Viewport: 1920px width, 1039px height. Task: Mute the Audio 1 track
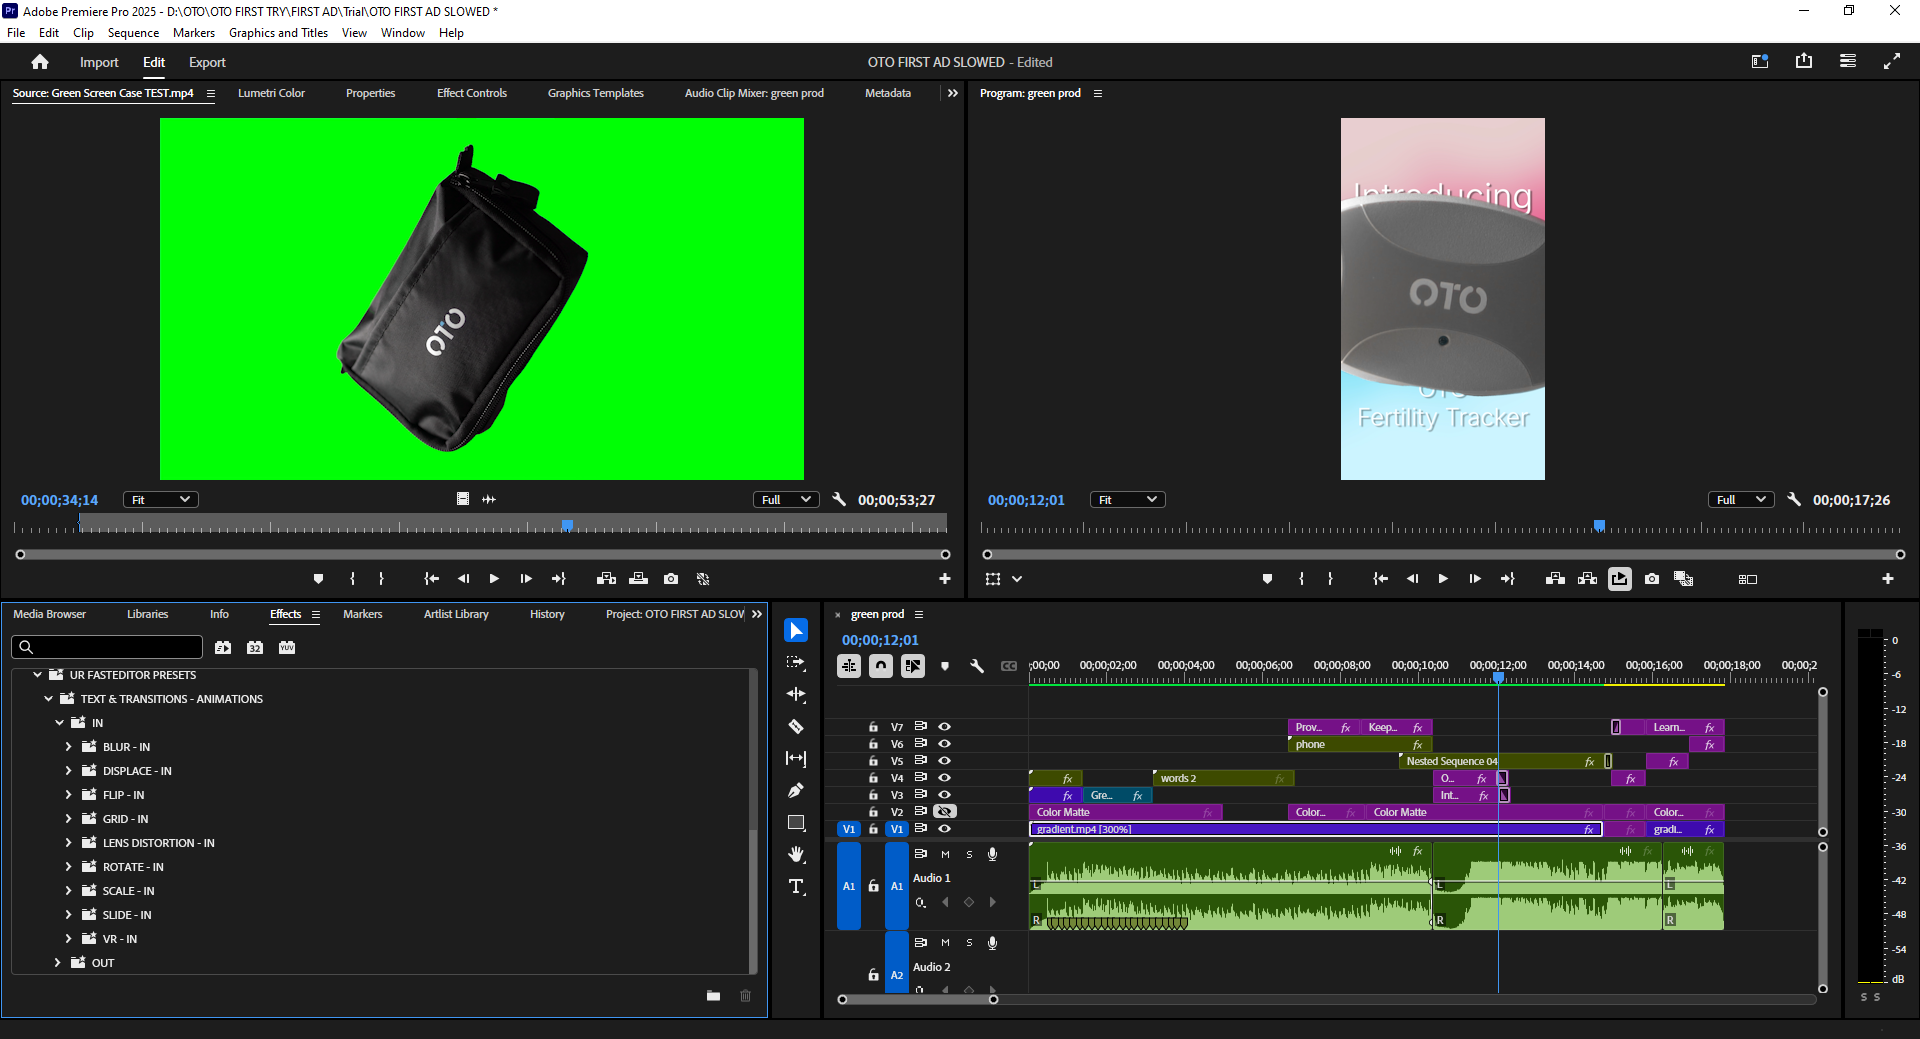(x=945, y=855)
